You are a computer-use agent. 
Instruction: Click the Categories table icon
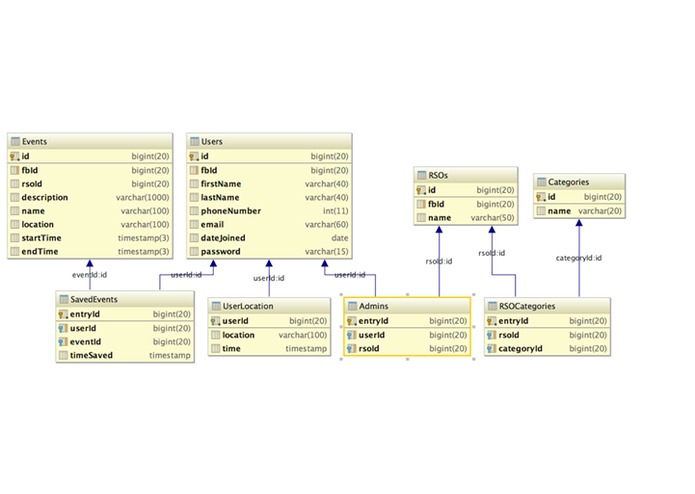(541, 182)
